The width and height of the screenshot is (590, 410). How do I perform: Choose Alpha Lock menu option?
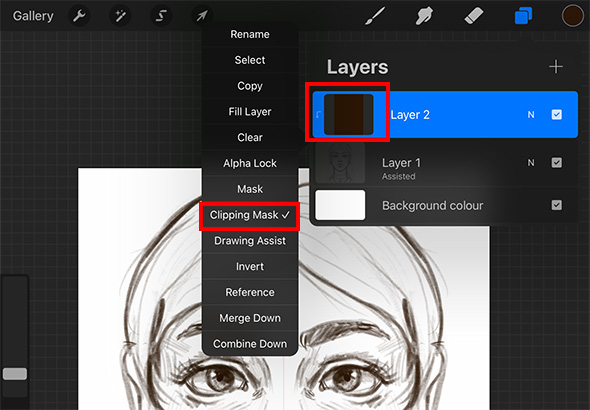[x=250, y=163]
